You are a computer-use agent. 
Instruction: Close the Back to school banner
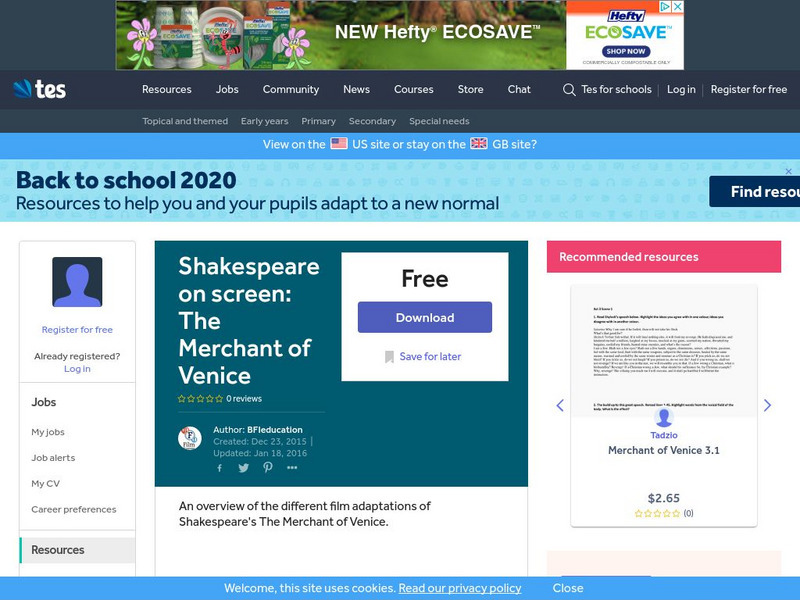tap(788, 171)
